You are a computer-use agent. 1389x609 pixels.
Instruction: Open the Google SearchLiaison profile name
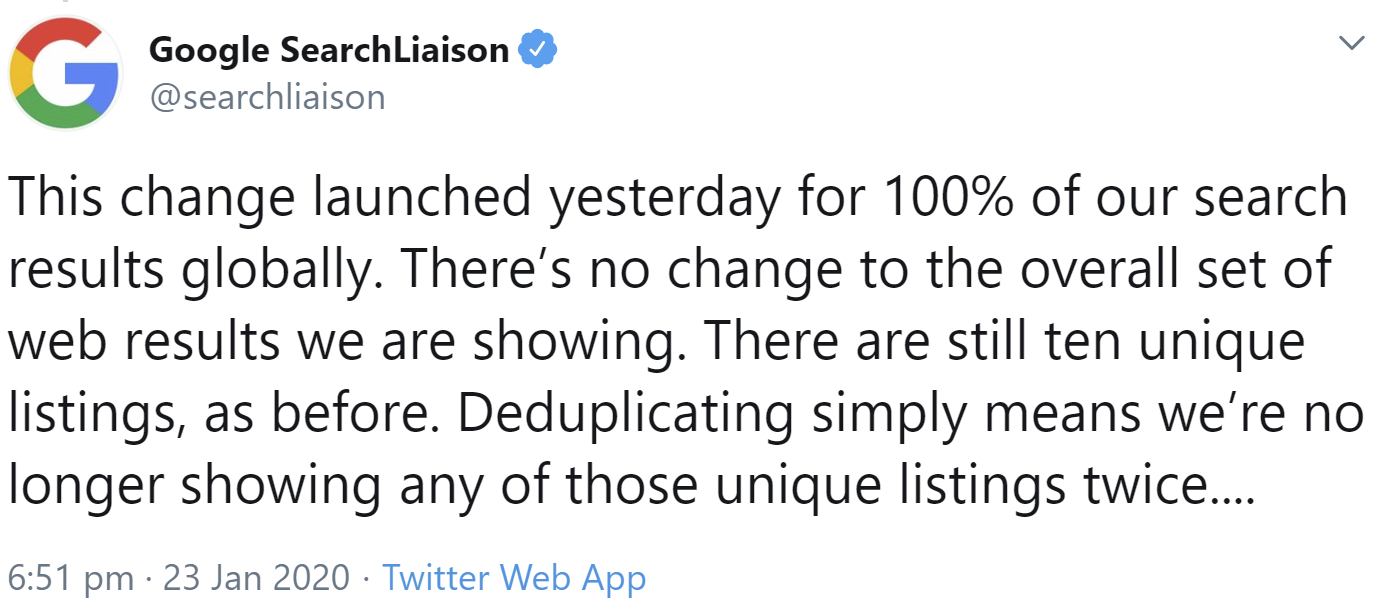coord(329,49)
